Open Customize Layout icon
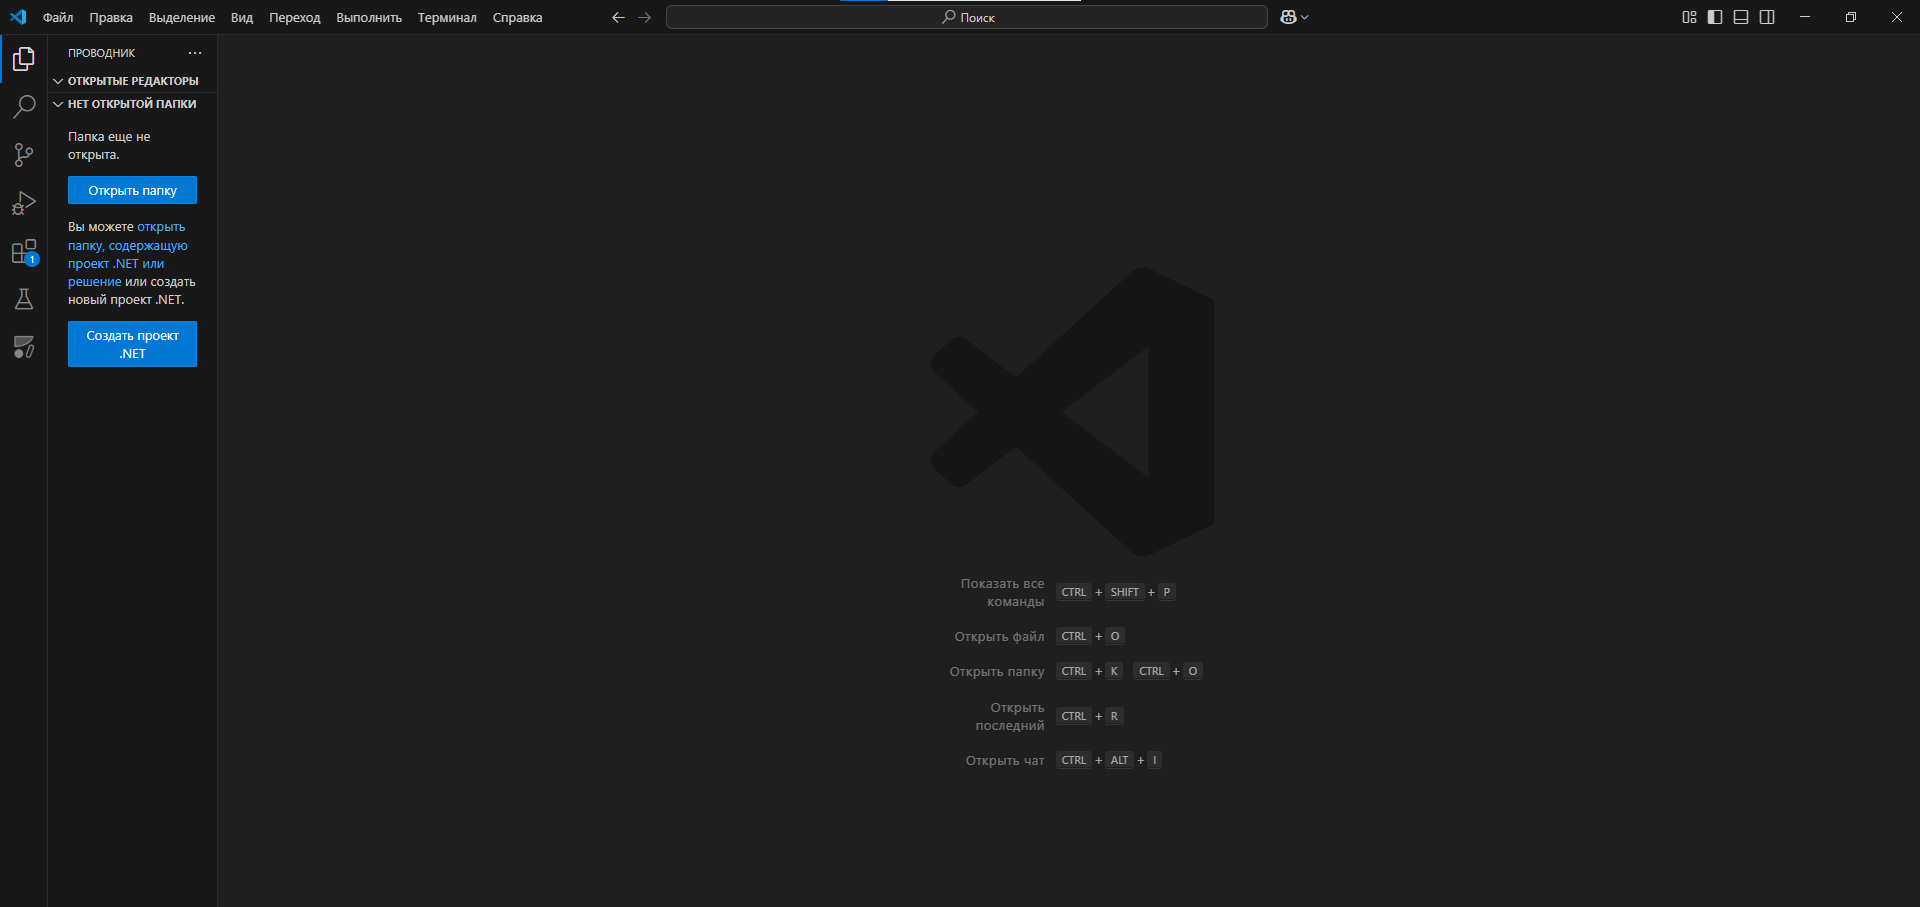The height and width of the screenshot is (907, 1920). [x=1689, y=17]
